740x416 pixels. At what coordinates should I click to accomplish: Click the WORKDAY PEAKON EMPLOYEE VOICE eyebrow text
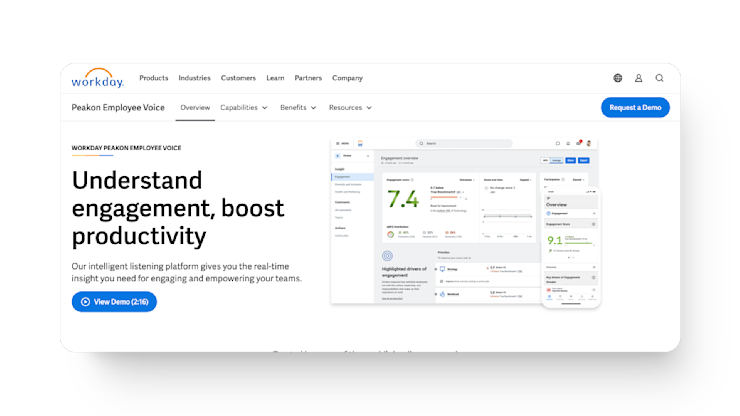pos(126,148)
